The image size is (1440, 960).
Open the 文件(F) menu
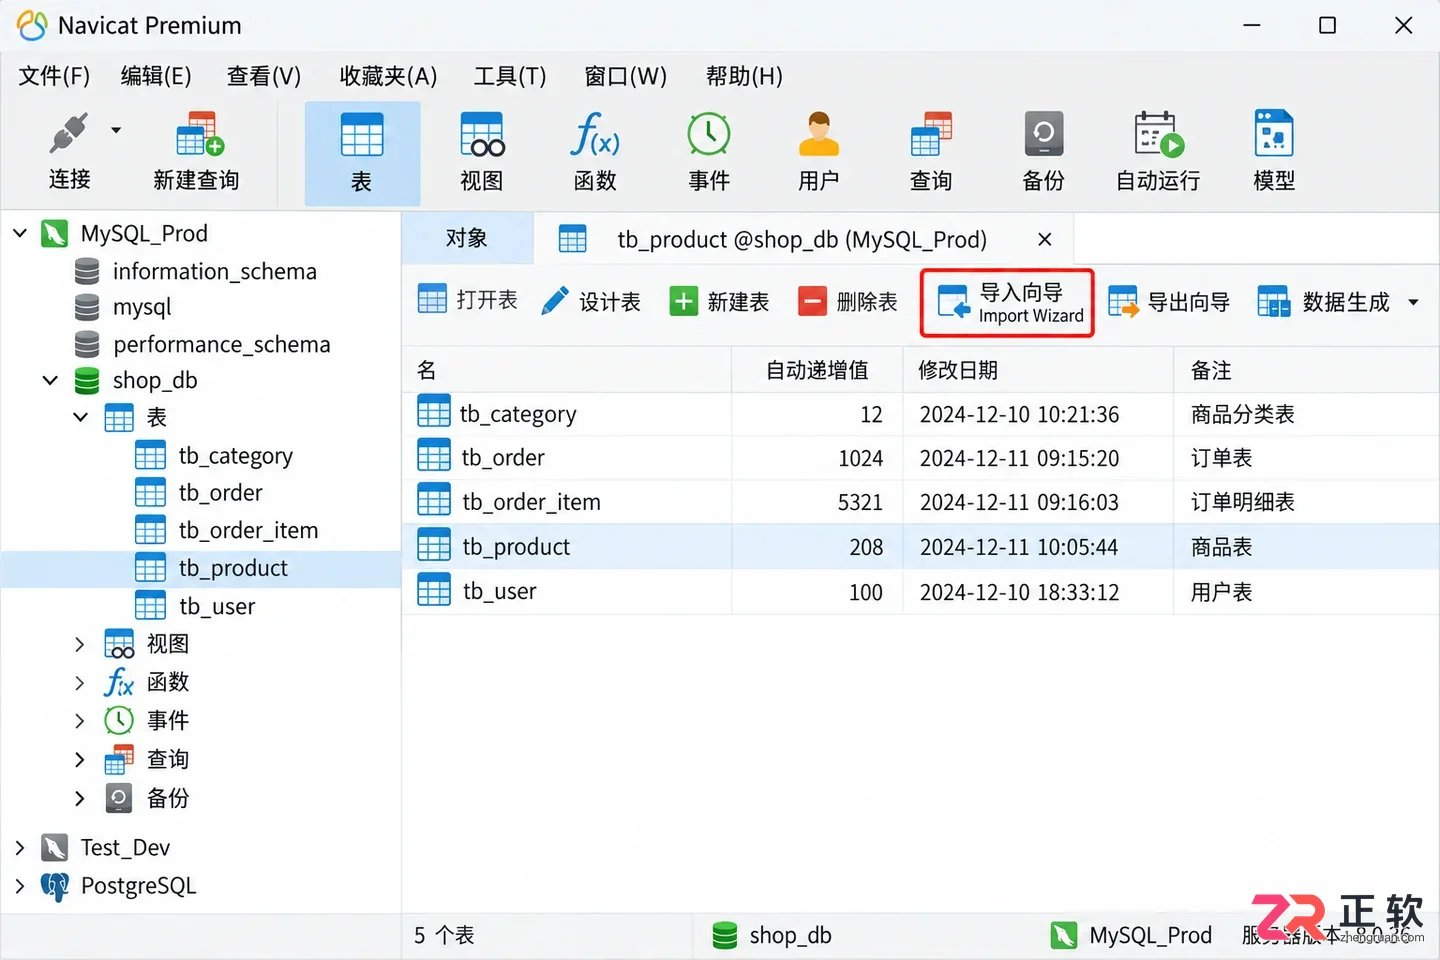54,76
